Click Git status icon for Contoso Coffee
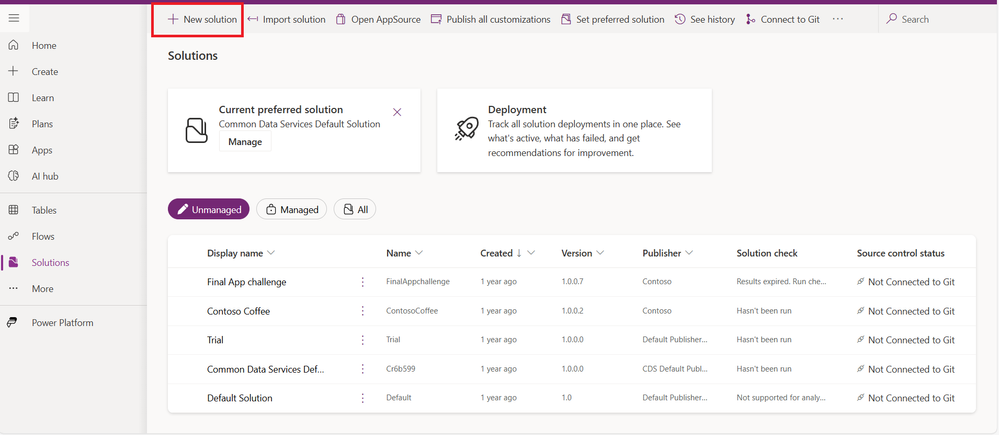 861,311
